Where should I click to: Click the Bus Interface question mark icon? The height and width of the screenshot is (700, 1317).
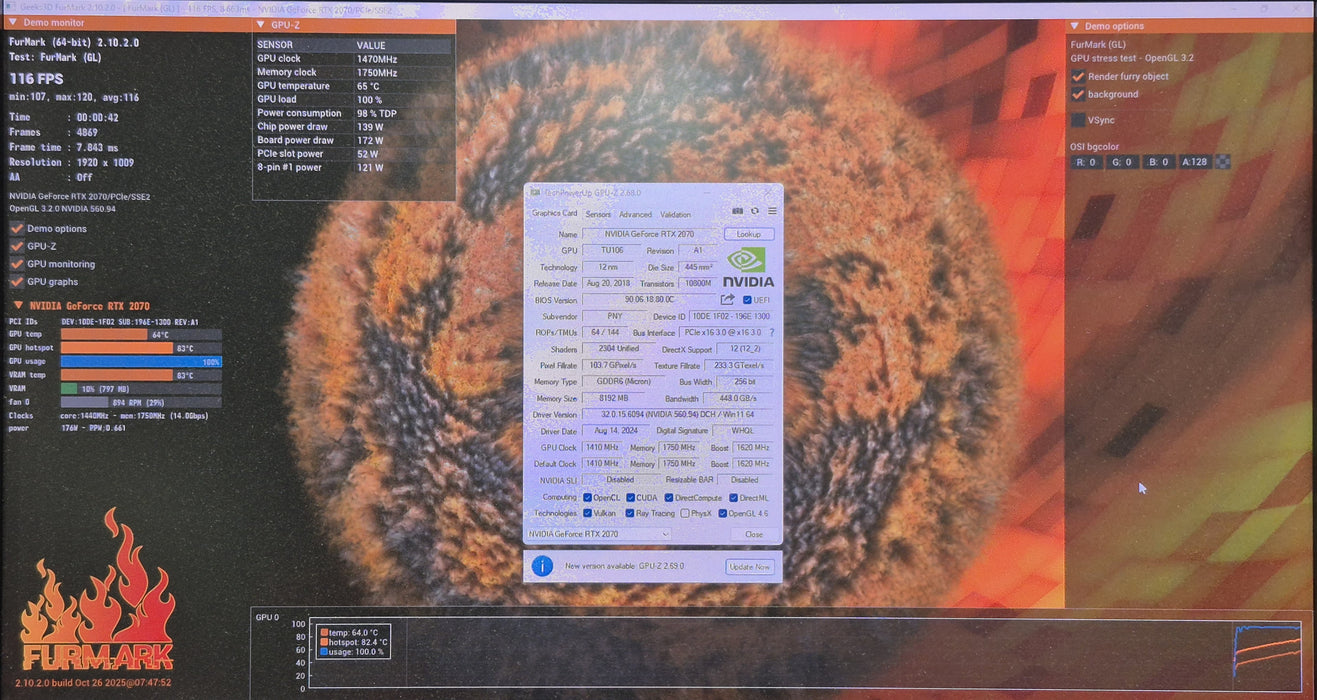(771, 332)
